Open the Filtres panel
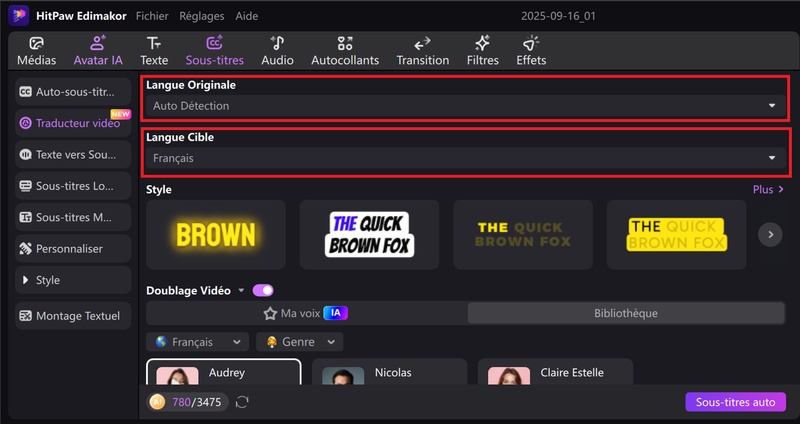The width and height of the screenshot is (800, 424). point(482,51)
